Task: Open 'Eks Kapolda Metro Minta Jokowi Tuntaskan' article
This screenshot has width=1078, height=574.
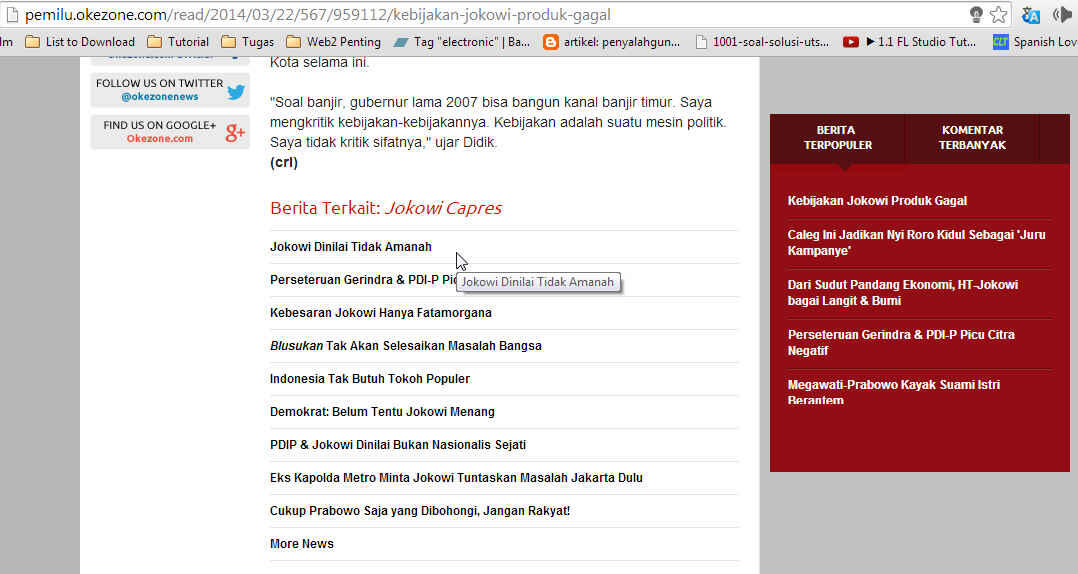Action: (x=456, y=478)
